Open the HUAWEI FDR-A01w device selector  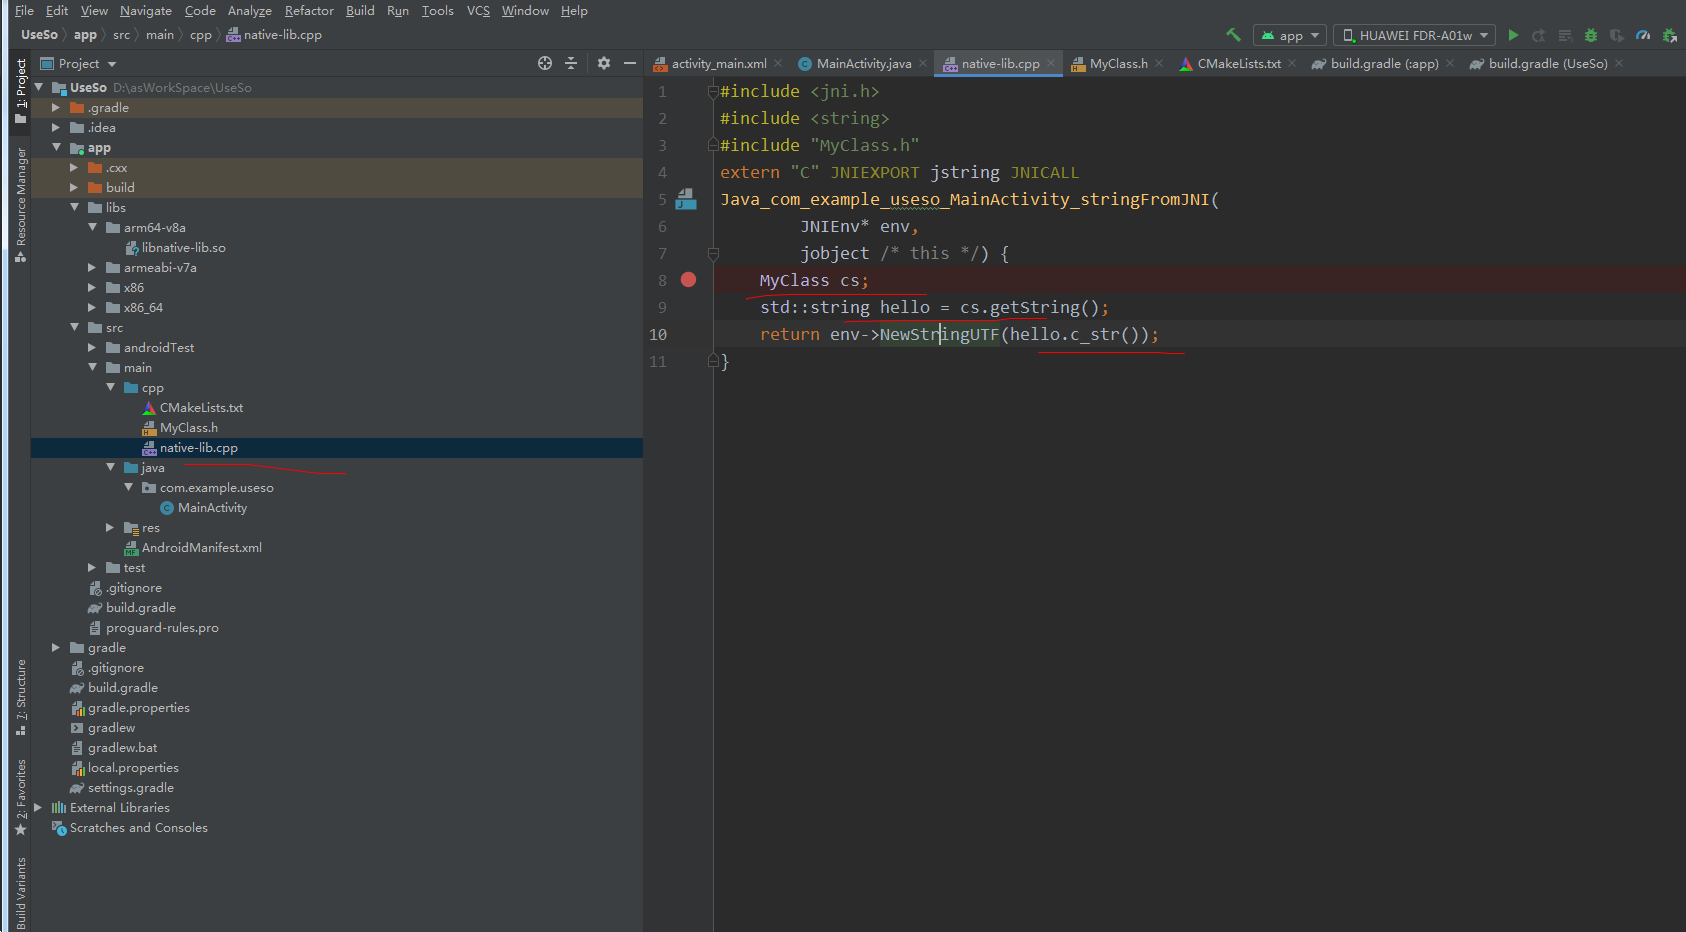pyautogui.click(x=1413, y=34)
